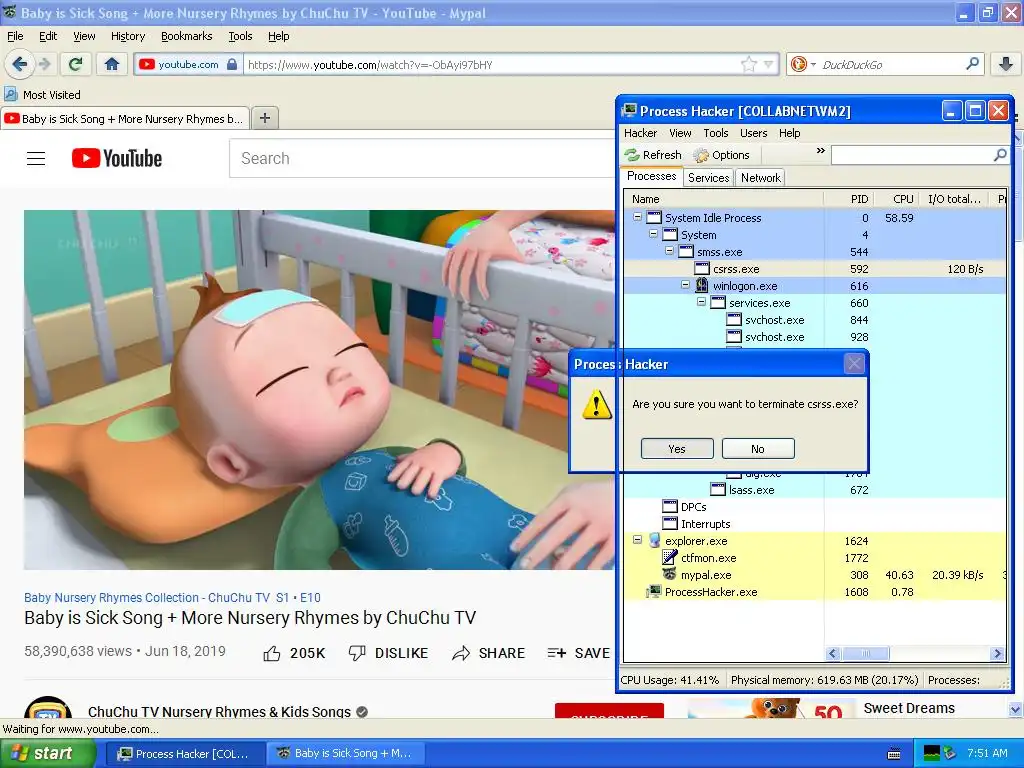Click No in the terminate dialog
1024x768 pixels.
click(758, 449)
